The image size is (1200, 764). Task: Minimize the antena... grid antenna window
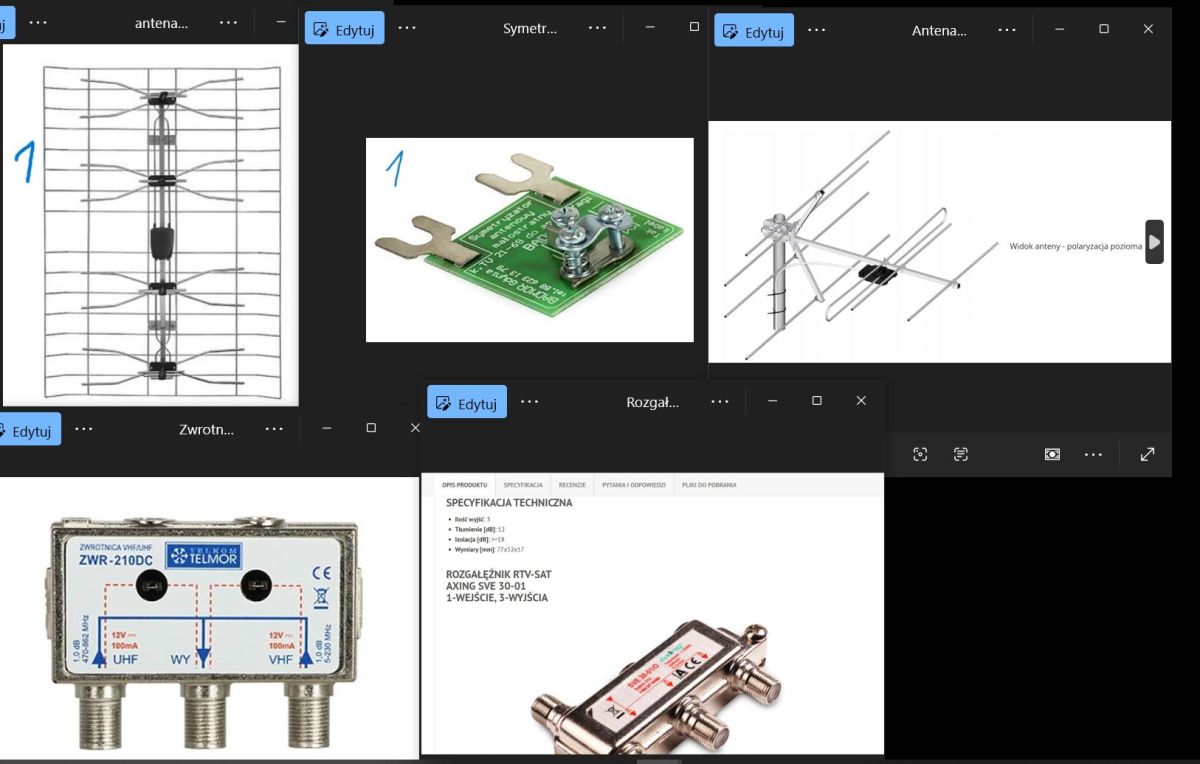[x=280, y=22]
